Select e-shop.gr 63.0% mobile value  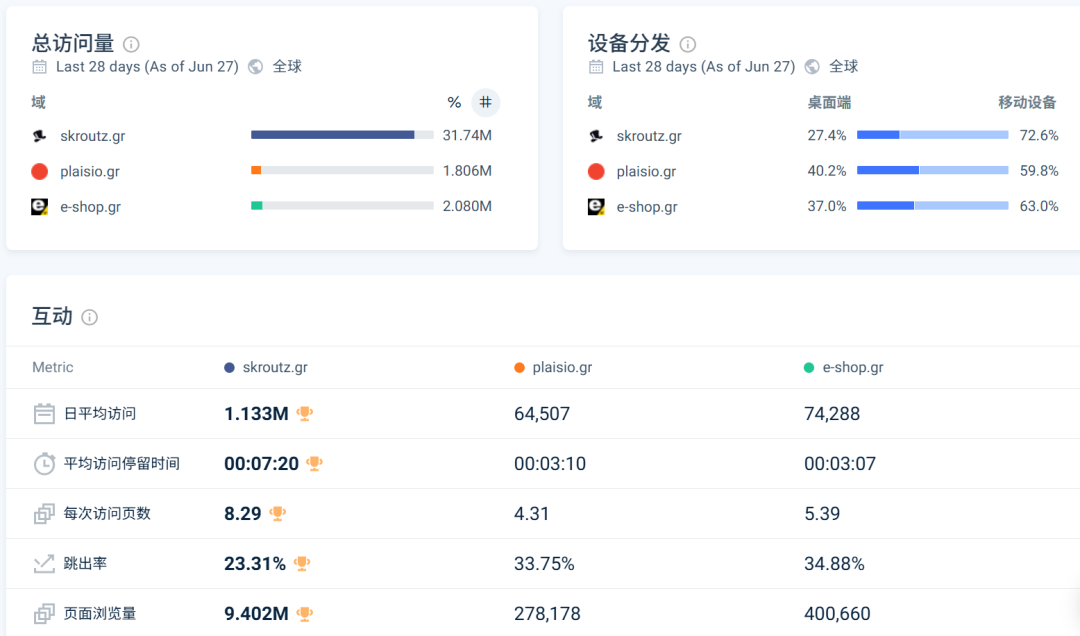coord(1039,205)
